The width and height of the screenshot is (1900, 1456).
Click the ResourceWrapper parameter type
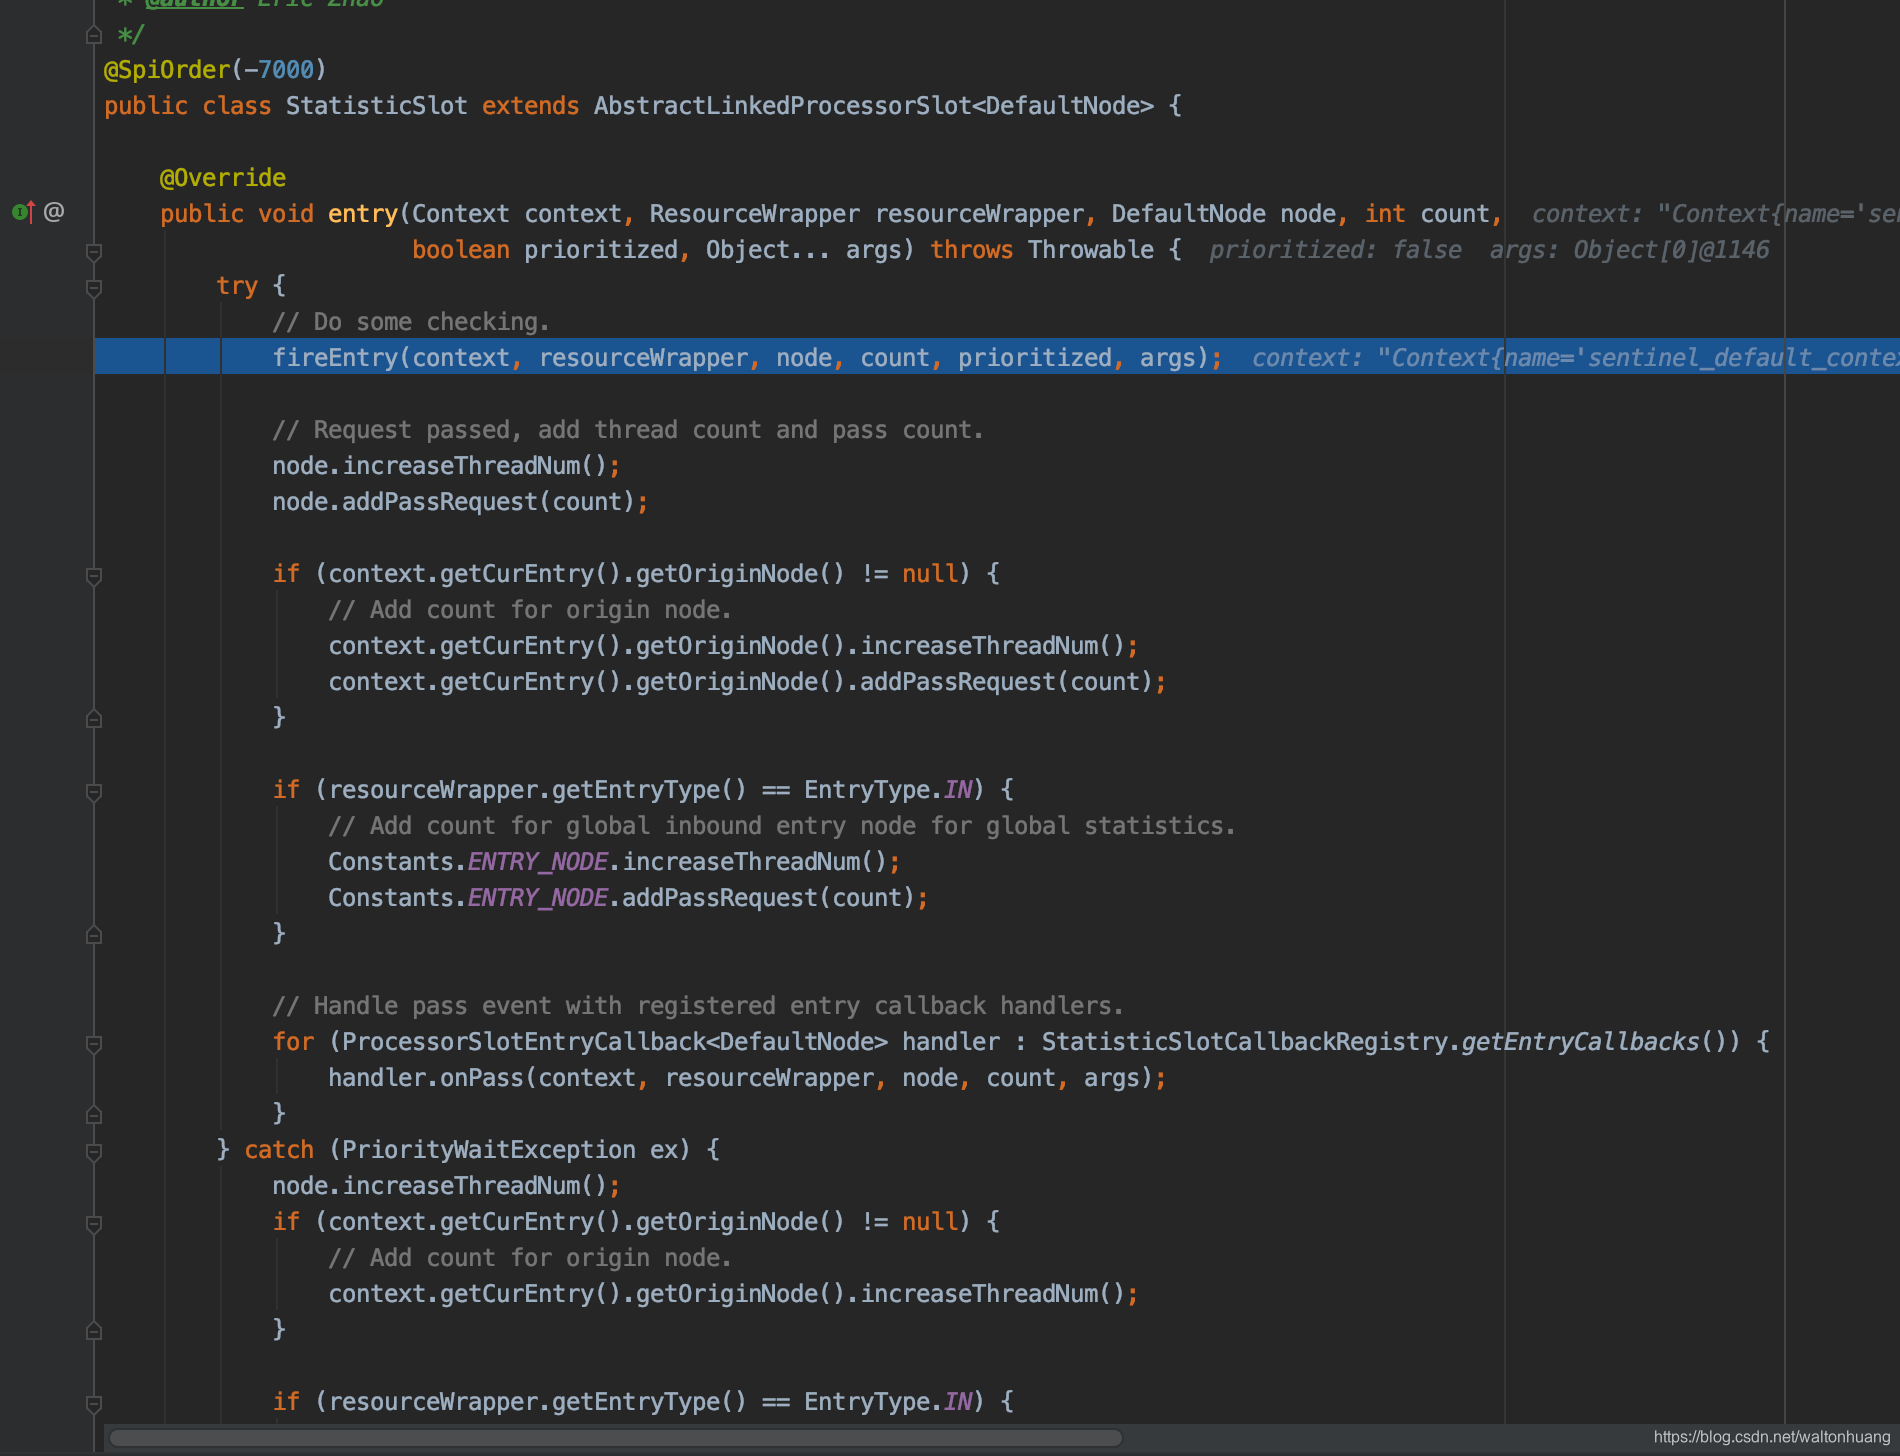pyautogui.click(x=754, y=214)
